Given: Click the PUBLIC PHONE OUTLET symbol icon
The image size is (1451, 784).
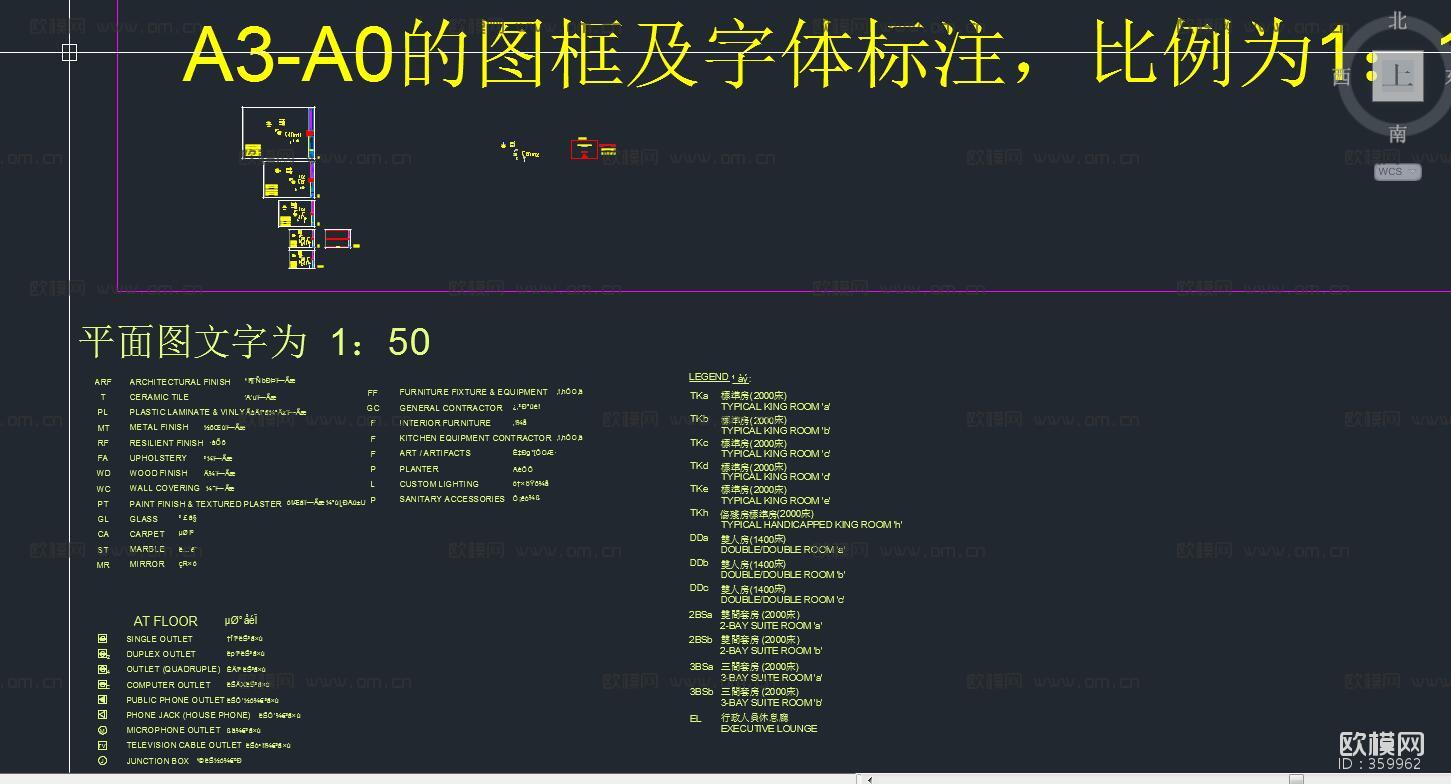Looking at the screenshot, I should [103, 699].
